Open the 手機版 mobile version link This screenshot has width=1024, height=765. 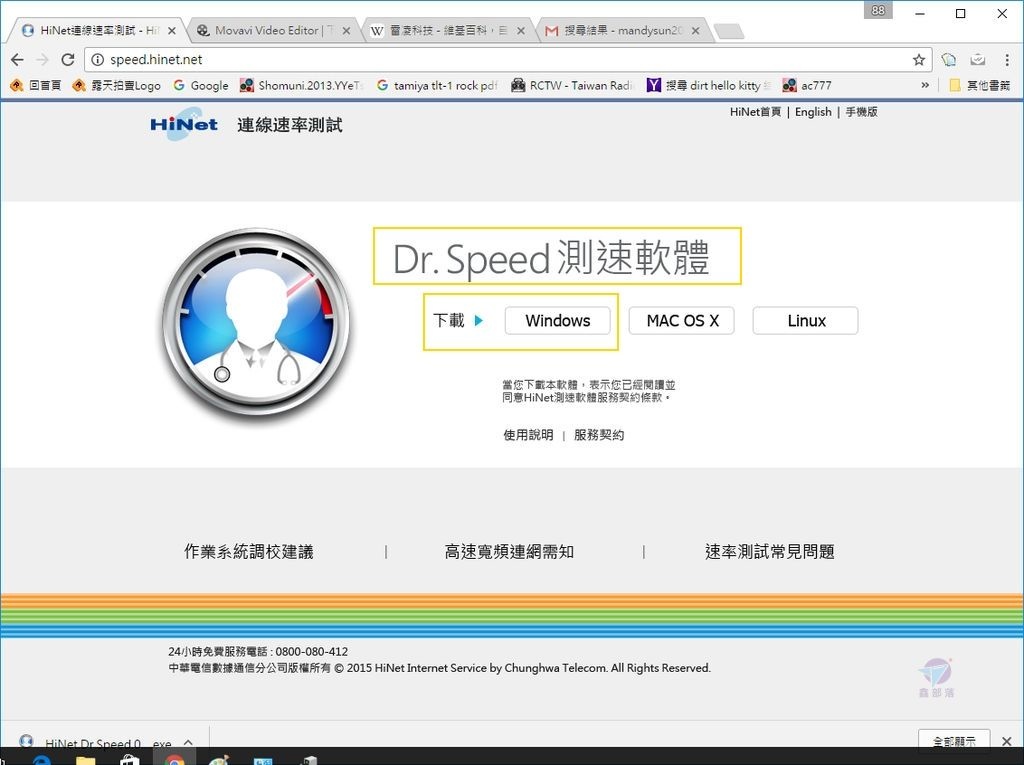(861, 112)
